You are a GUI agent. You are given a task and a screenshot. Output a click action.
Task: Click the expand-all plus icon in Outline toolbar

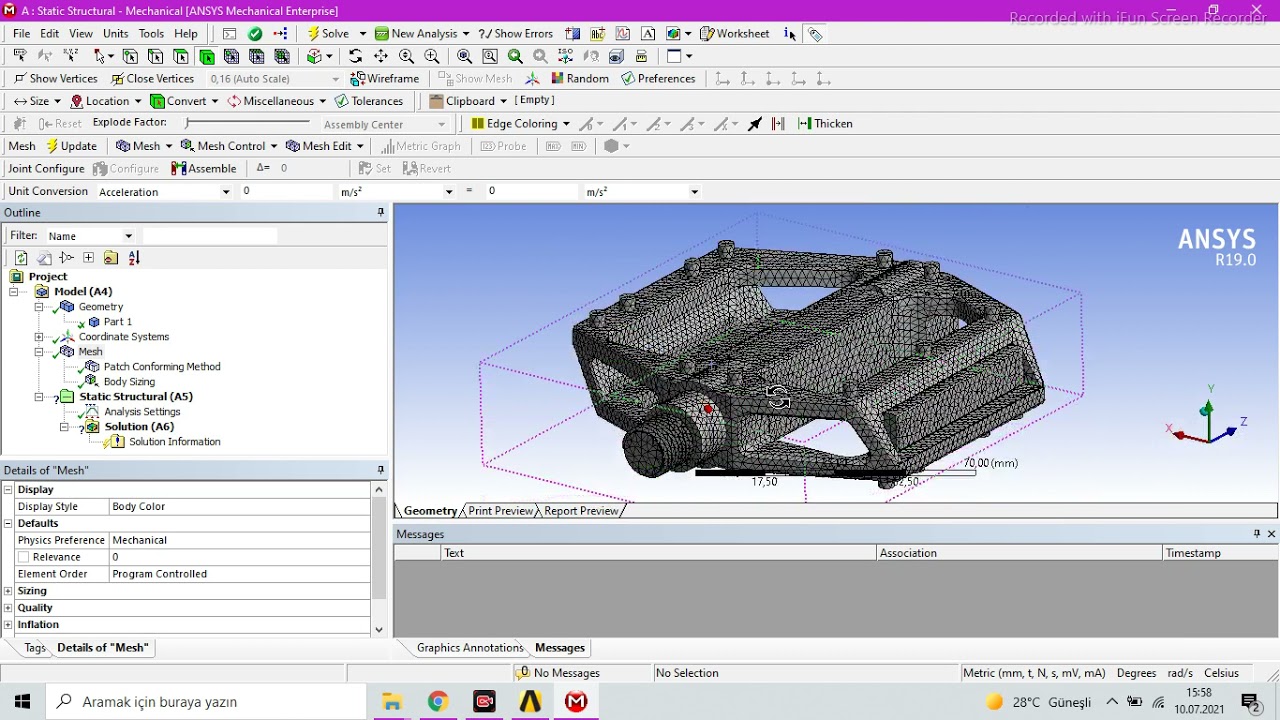tap(88, 258)
